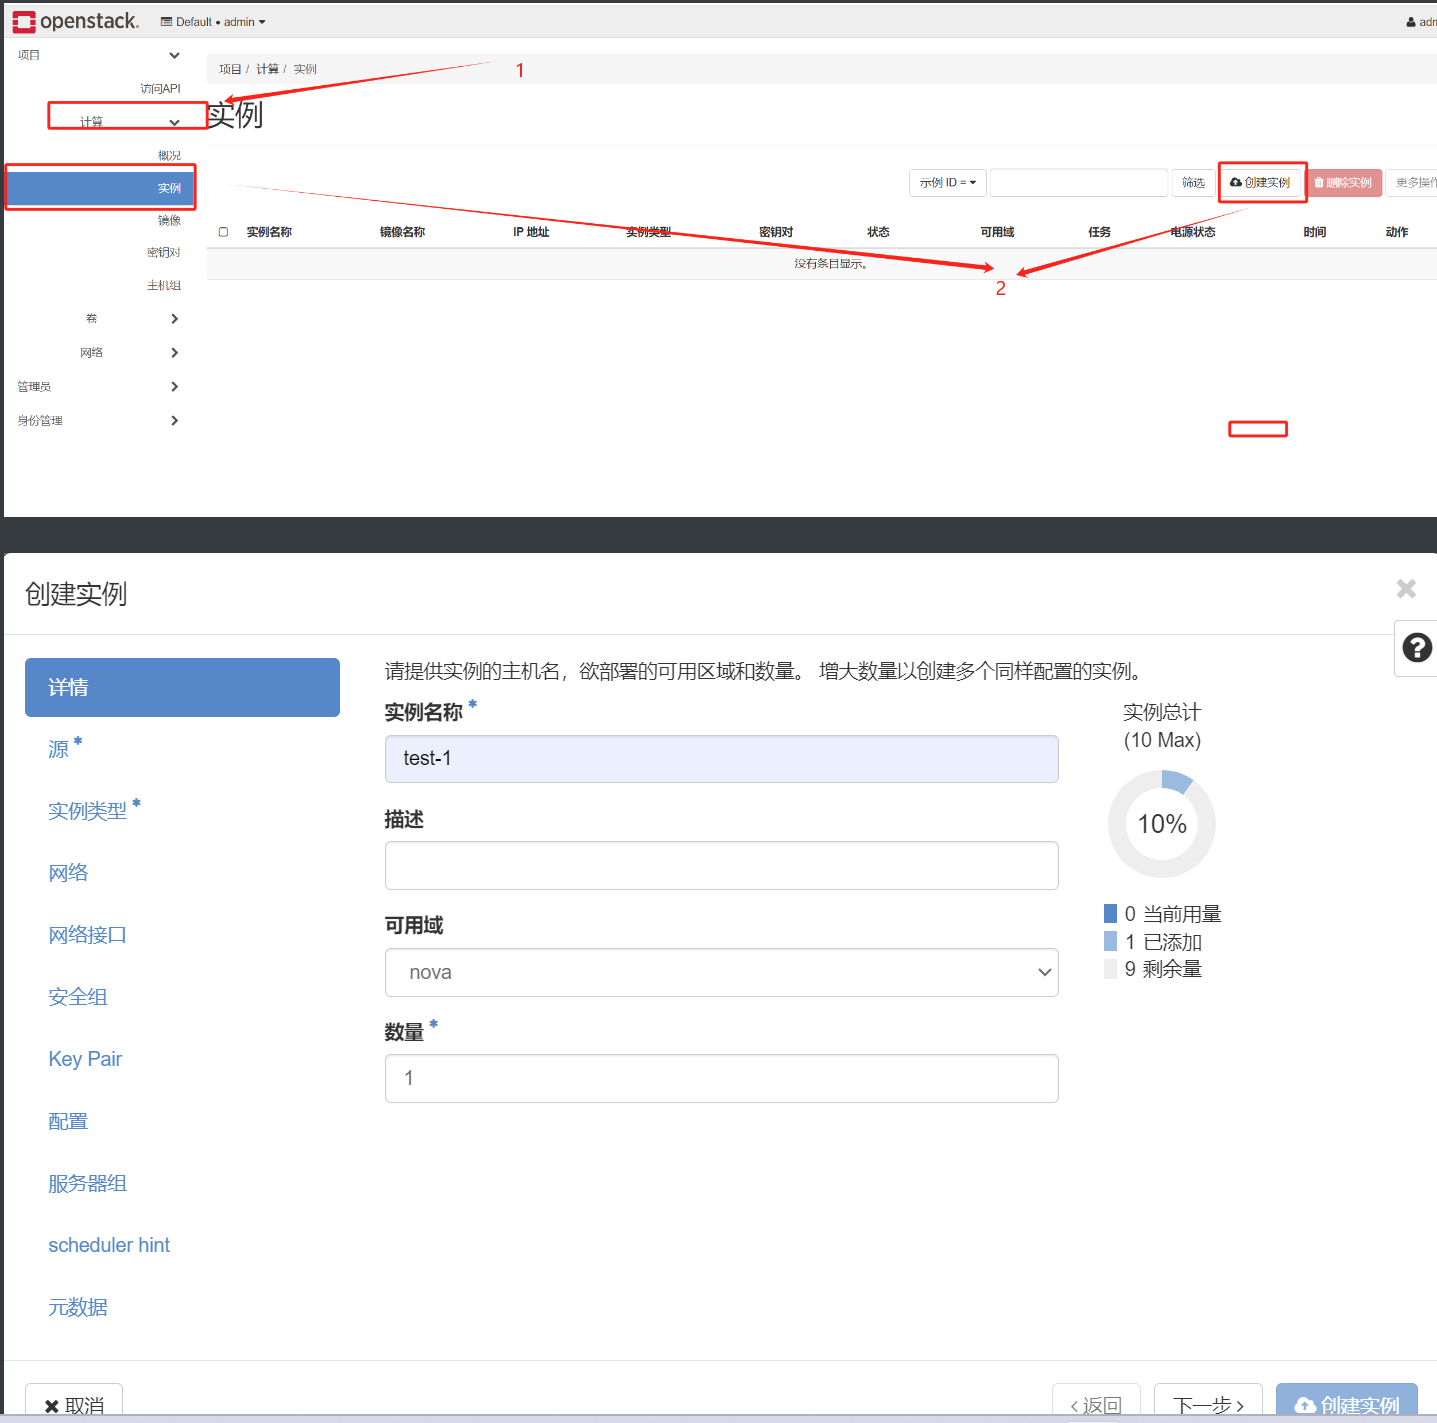The image size is (1437, 1423).
Task: Click the 已添加 legend color swatch
Action: 1110,941
